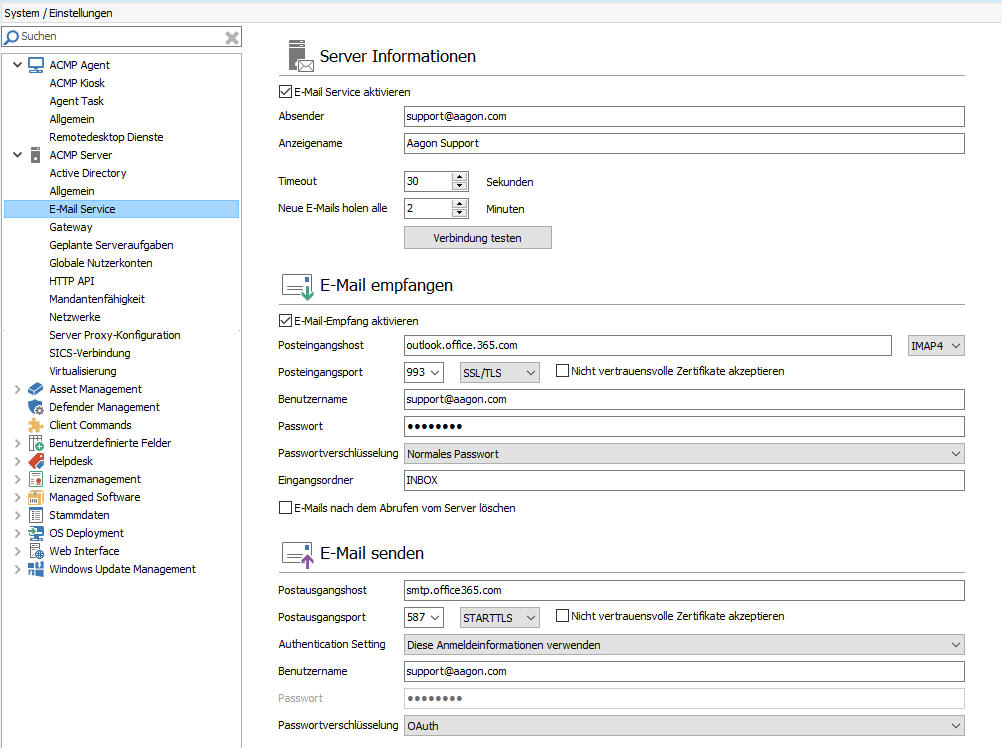
Task: Click the Client Commands puzzle icon
Action: [x=36, y=425]
